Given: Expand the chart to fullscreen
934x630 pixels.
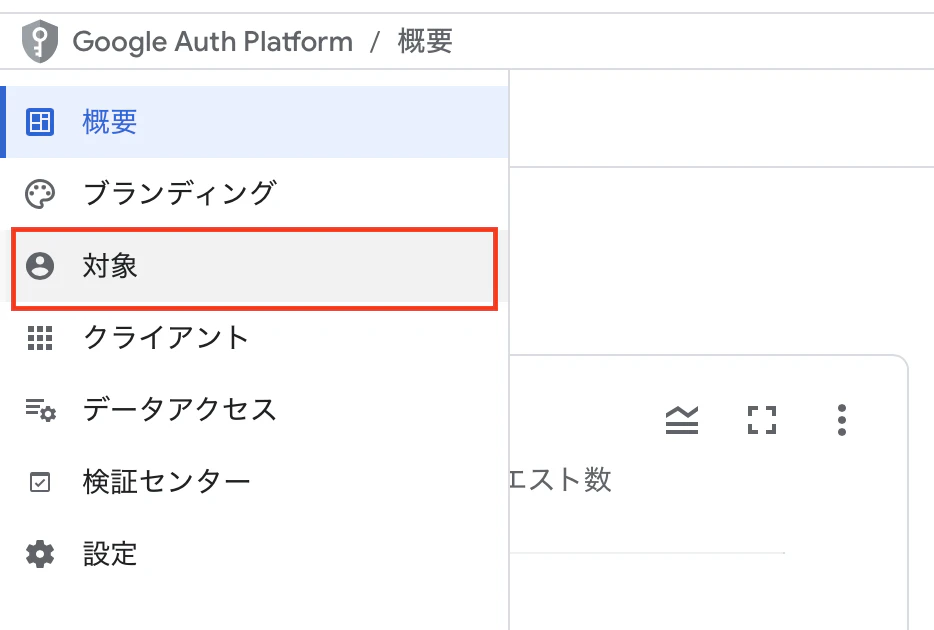Looking at the screenshot, I should coord(762,420).
